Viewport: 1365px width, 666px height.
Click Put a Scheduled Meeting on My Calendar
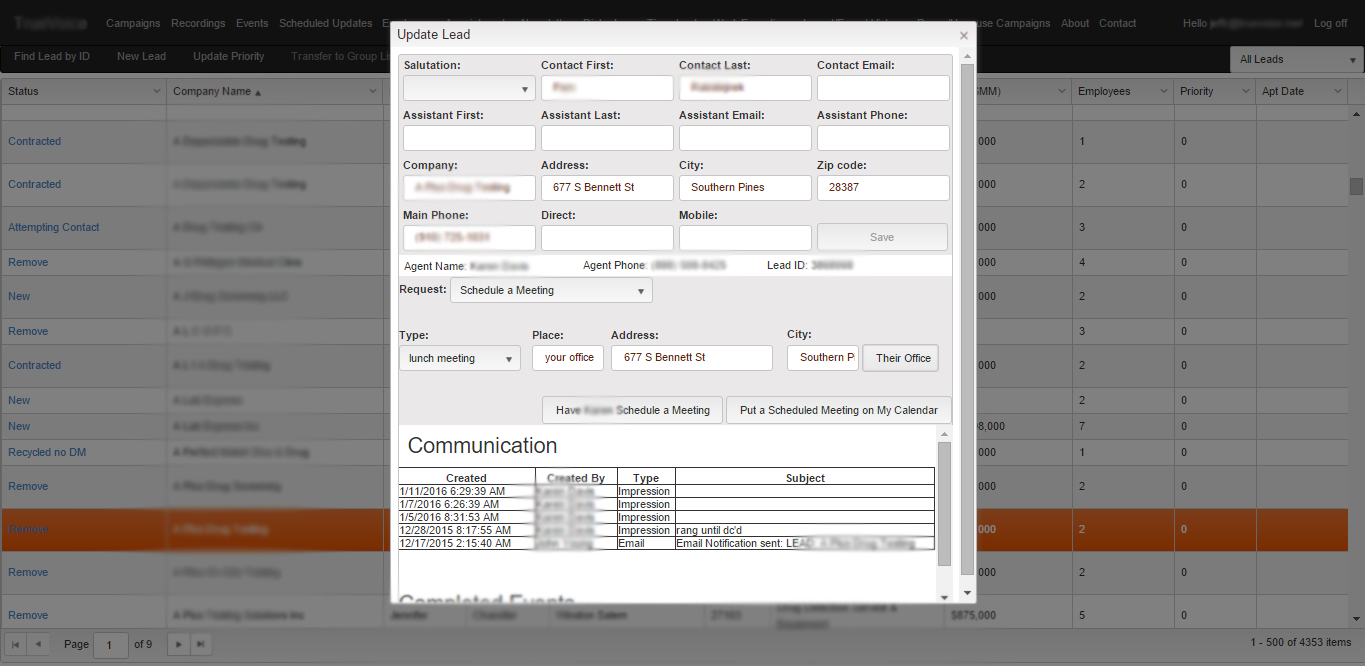[x=839, y=410]
